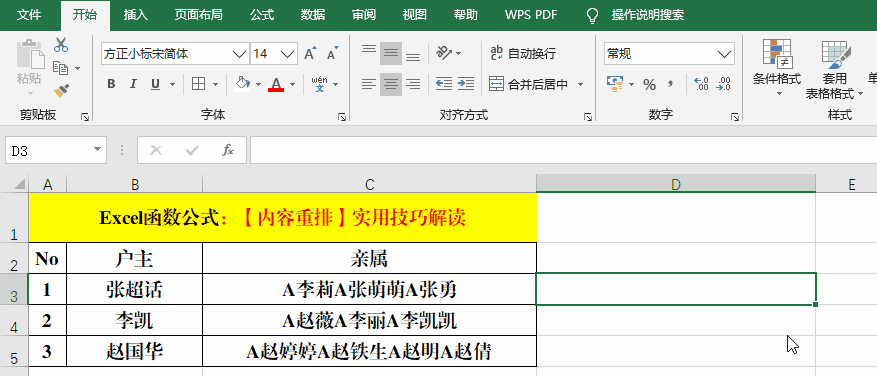Select cell containing 张超话
This screenshot has height=376, width=877.
(x=135, y=289)
